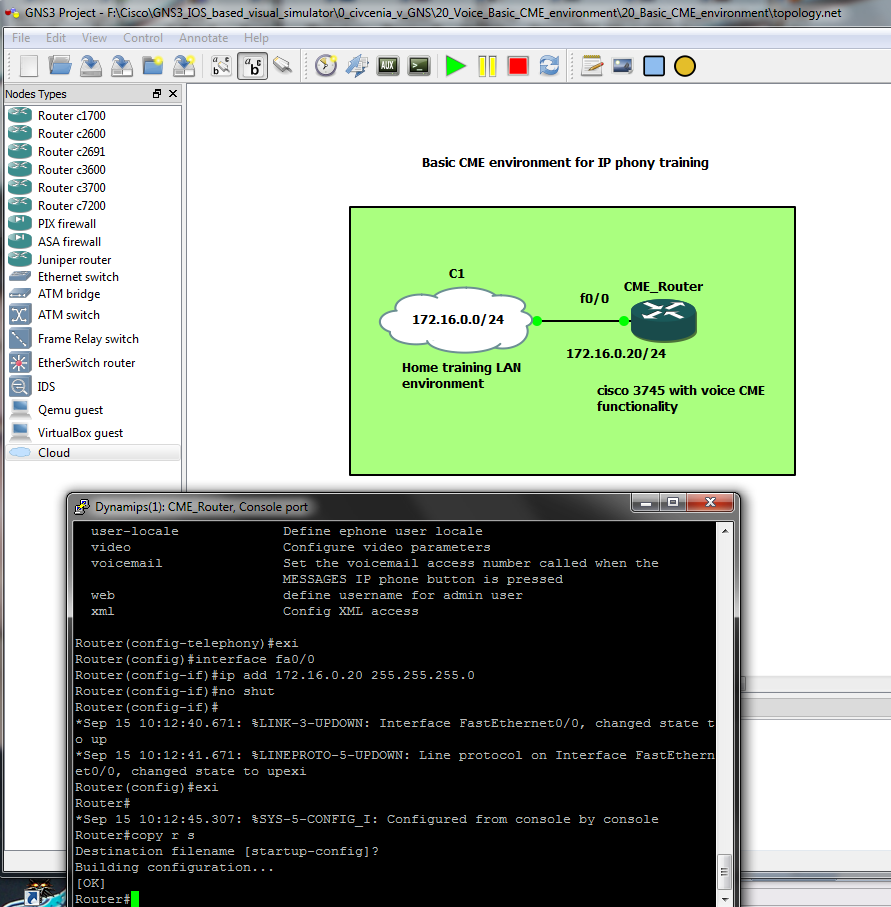Select Juniper router node type

93,260
